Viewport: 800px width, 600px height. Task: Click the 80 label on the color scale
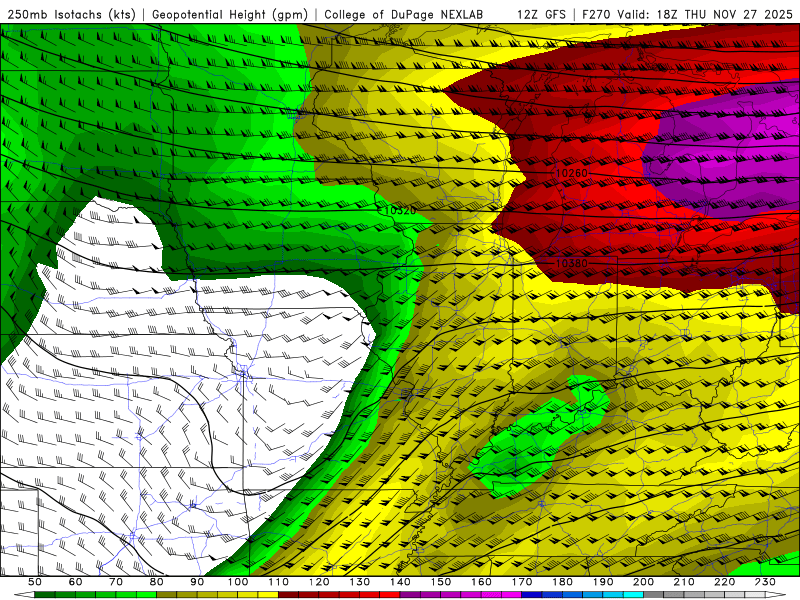[x=157, y=582]
